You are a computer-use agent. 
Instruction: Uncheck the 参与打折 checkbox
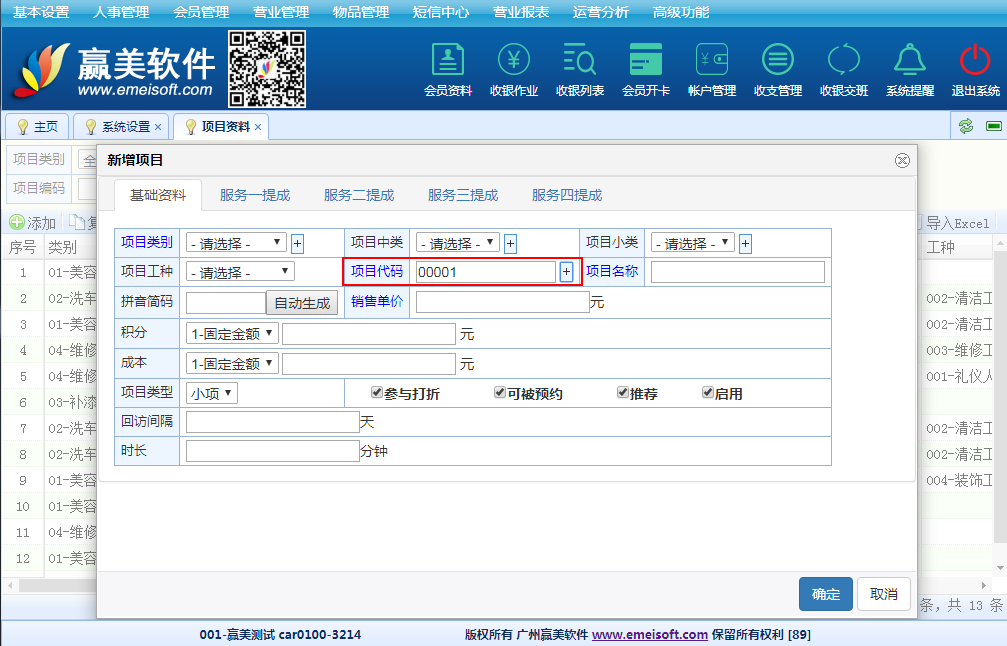[377, 393]
